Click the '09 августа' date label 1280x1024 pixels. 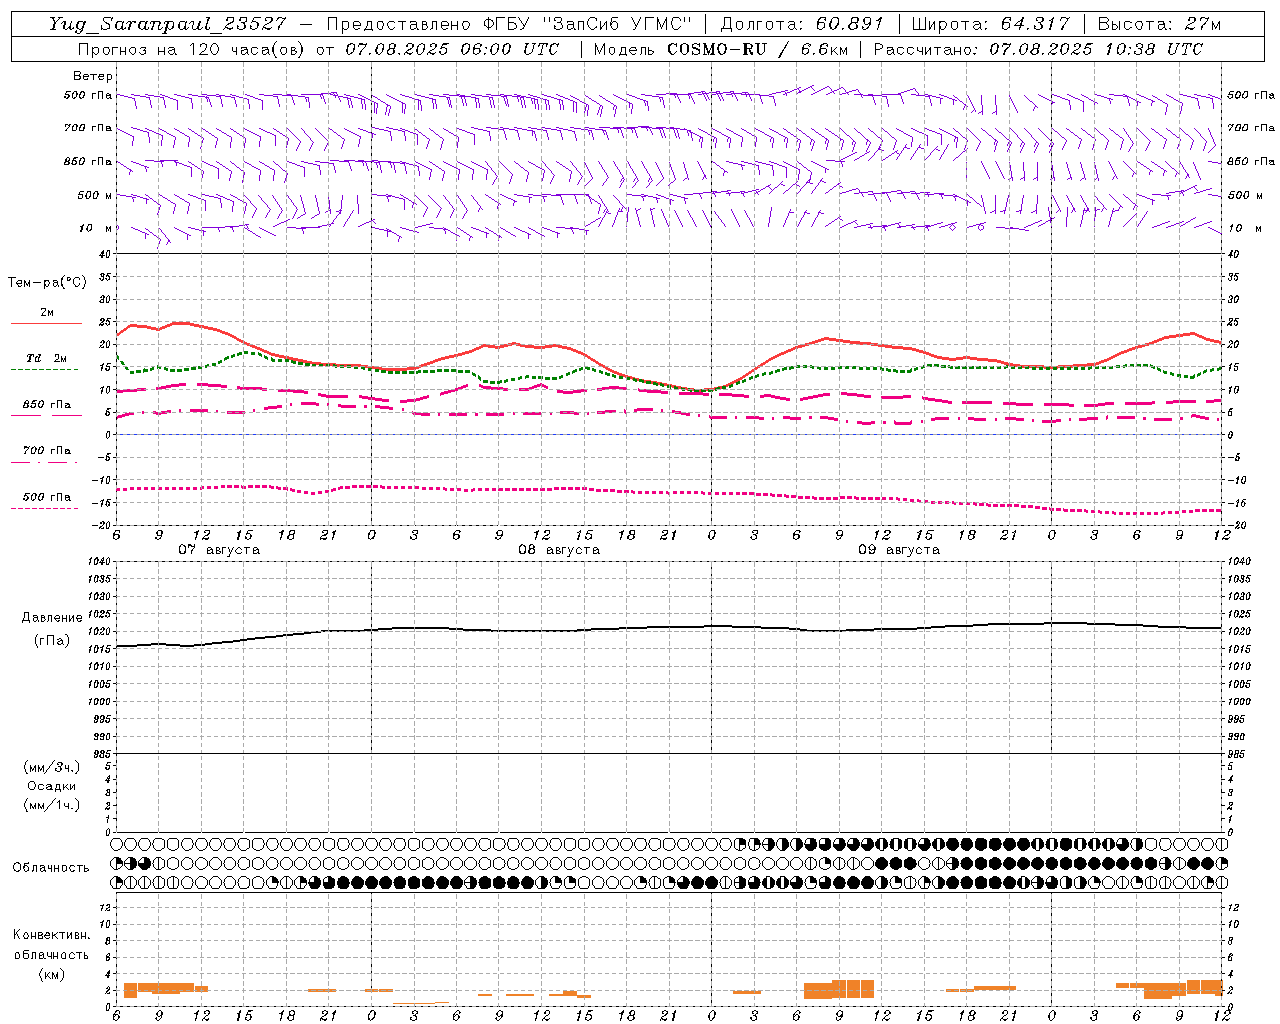(899, 550)
